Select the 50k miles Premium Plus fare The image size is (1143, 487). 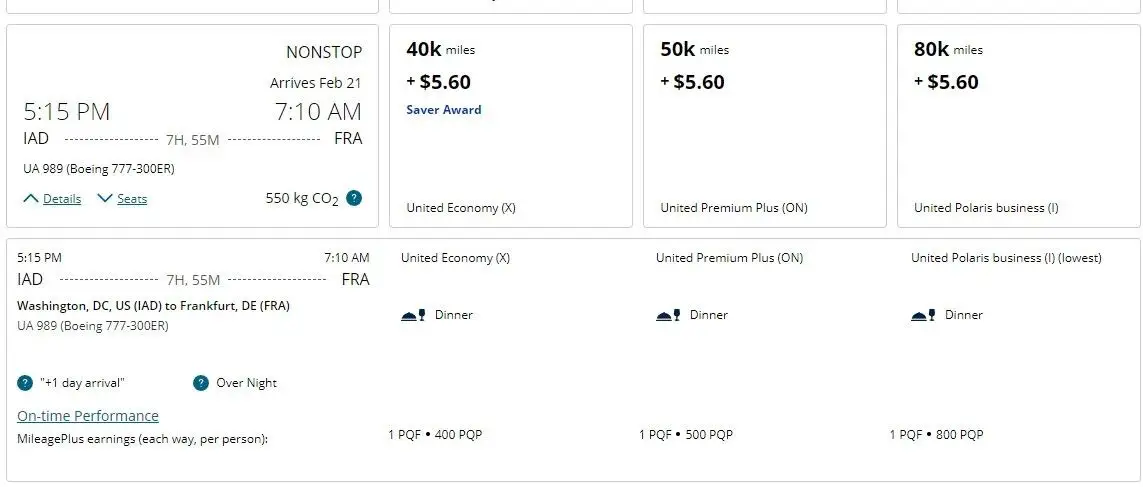[765, 126]
